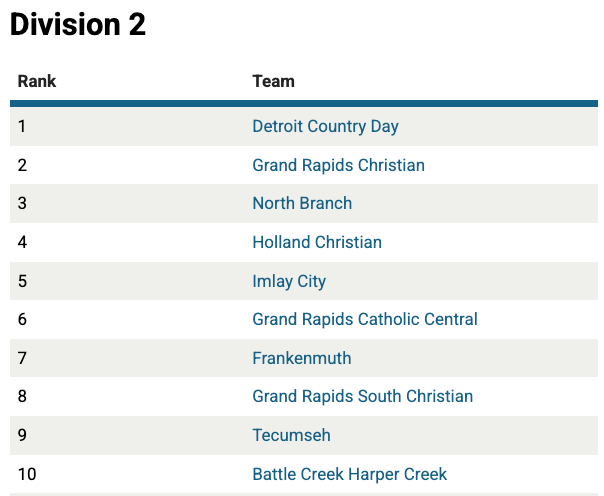604x496 pixels.
Task: Click the Team column header
Action: [273, 81]
